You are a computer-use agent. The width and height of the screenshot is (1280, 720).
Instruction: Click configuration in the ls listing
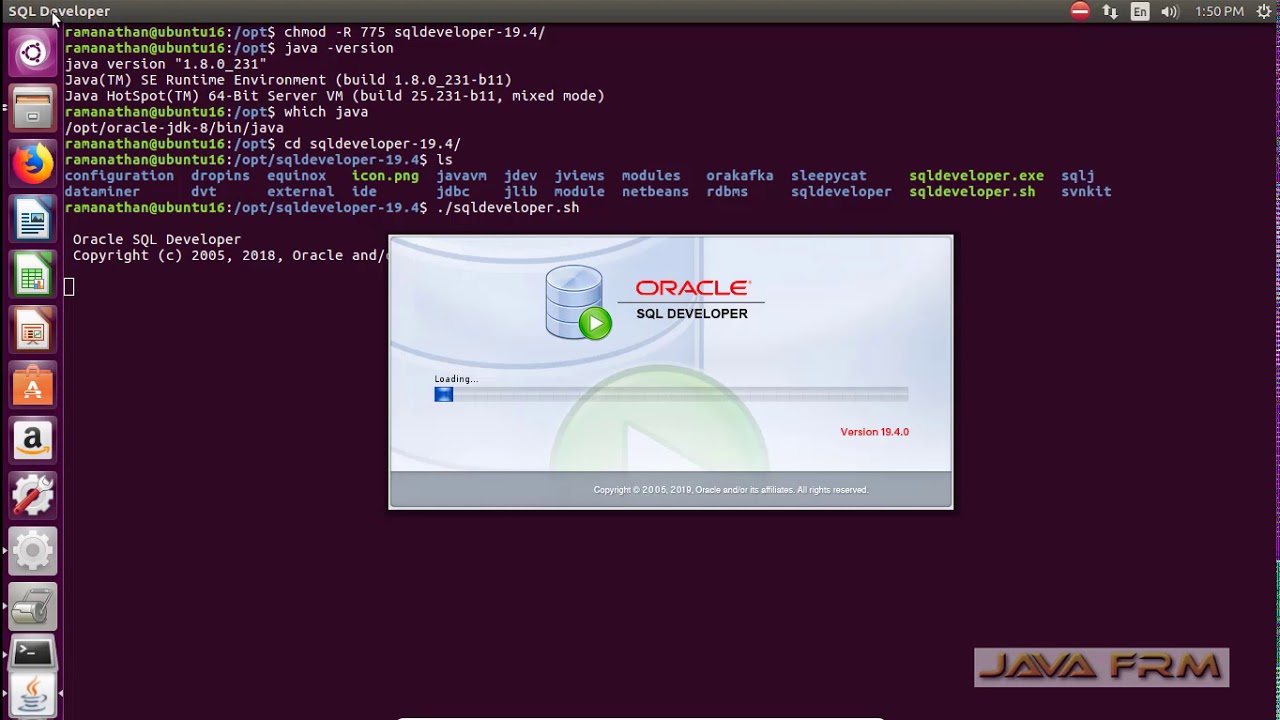119,176
